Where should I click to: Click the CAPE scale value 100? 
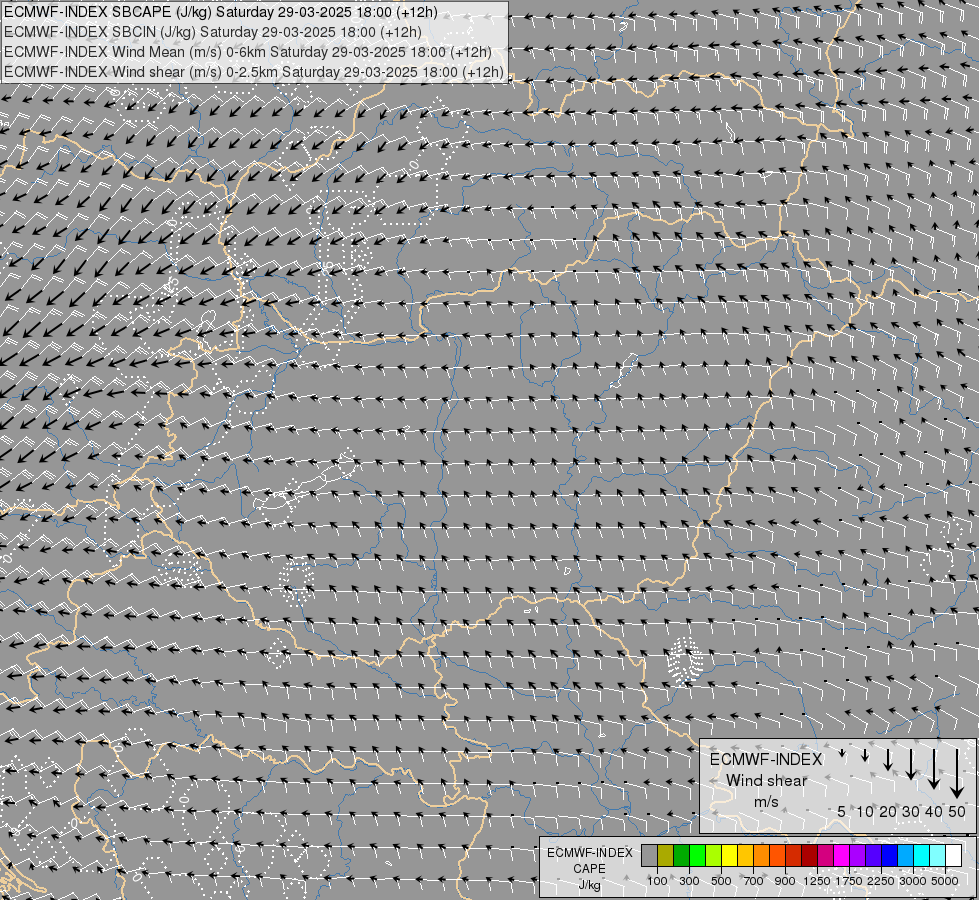point(657,881)
